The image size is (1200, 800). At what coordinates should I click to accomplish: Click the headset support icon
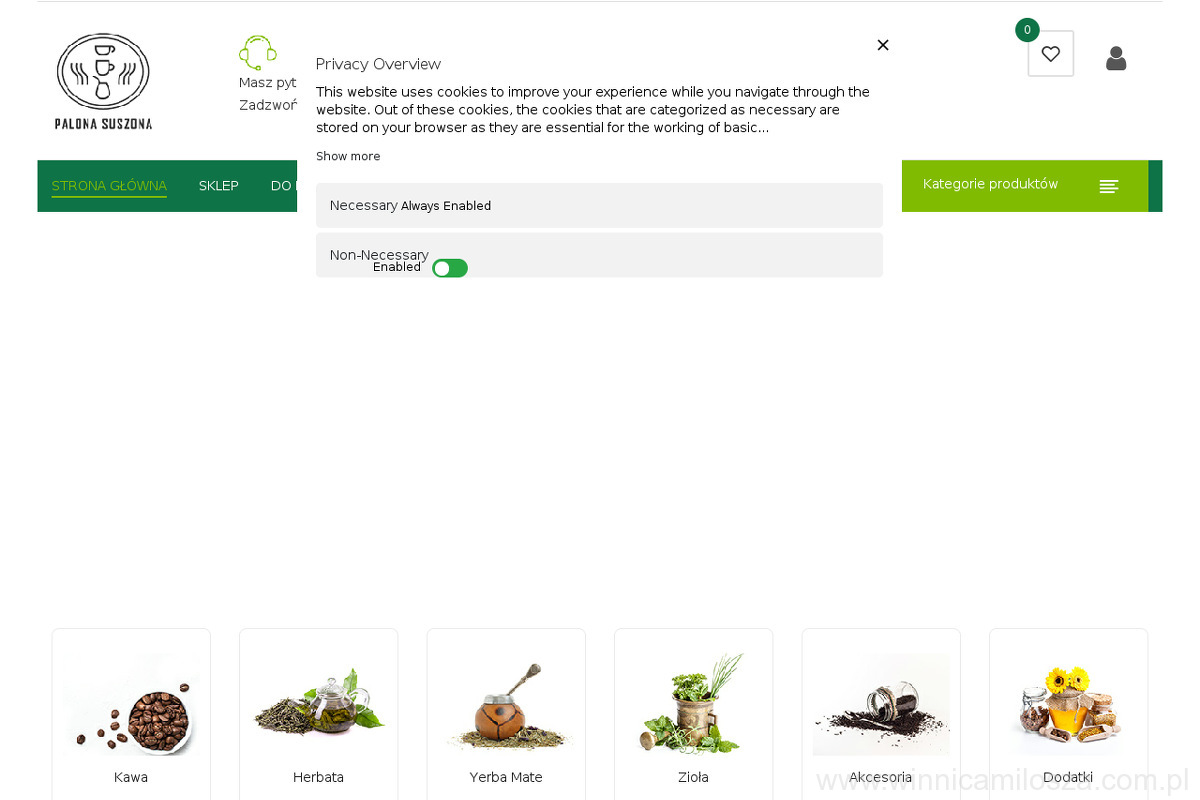(258, 52)
